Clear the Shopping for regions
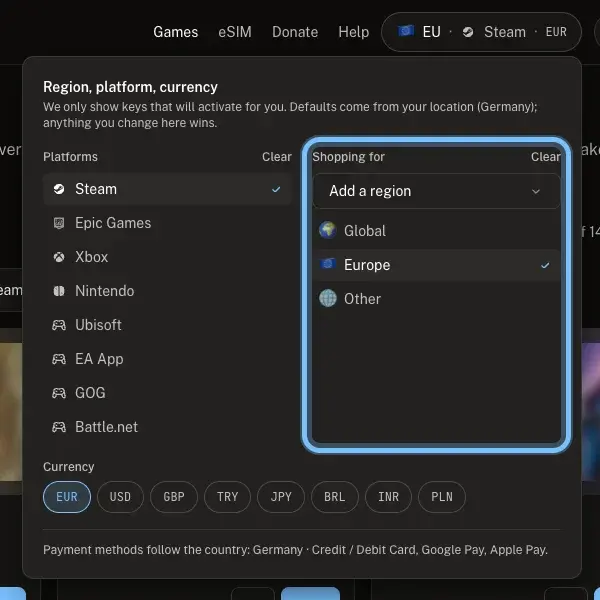 click(546, 157)
